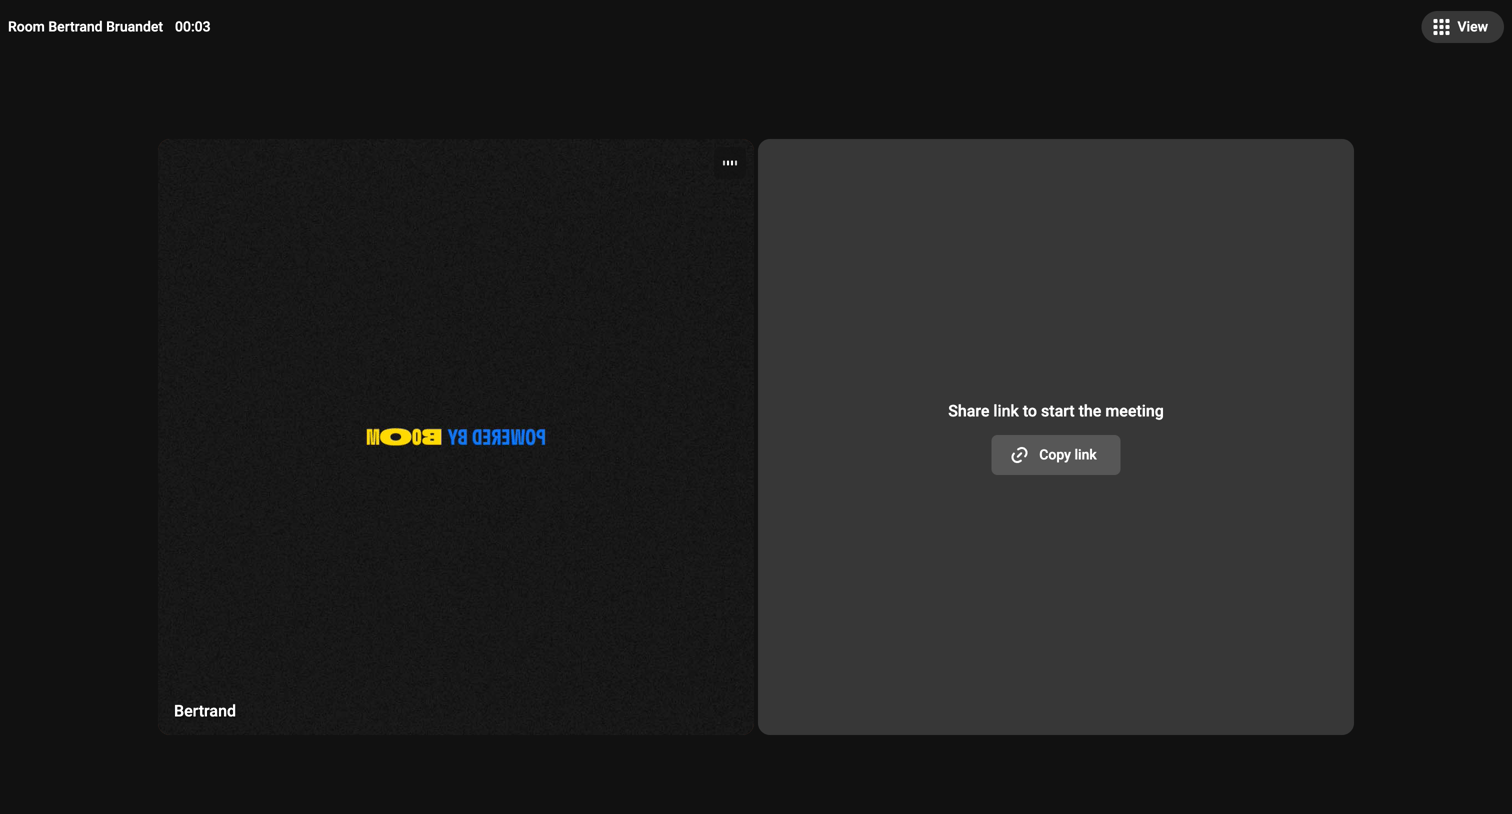
Task: Click the Share link to start the meeting text
Action: tap(1055, 411)
